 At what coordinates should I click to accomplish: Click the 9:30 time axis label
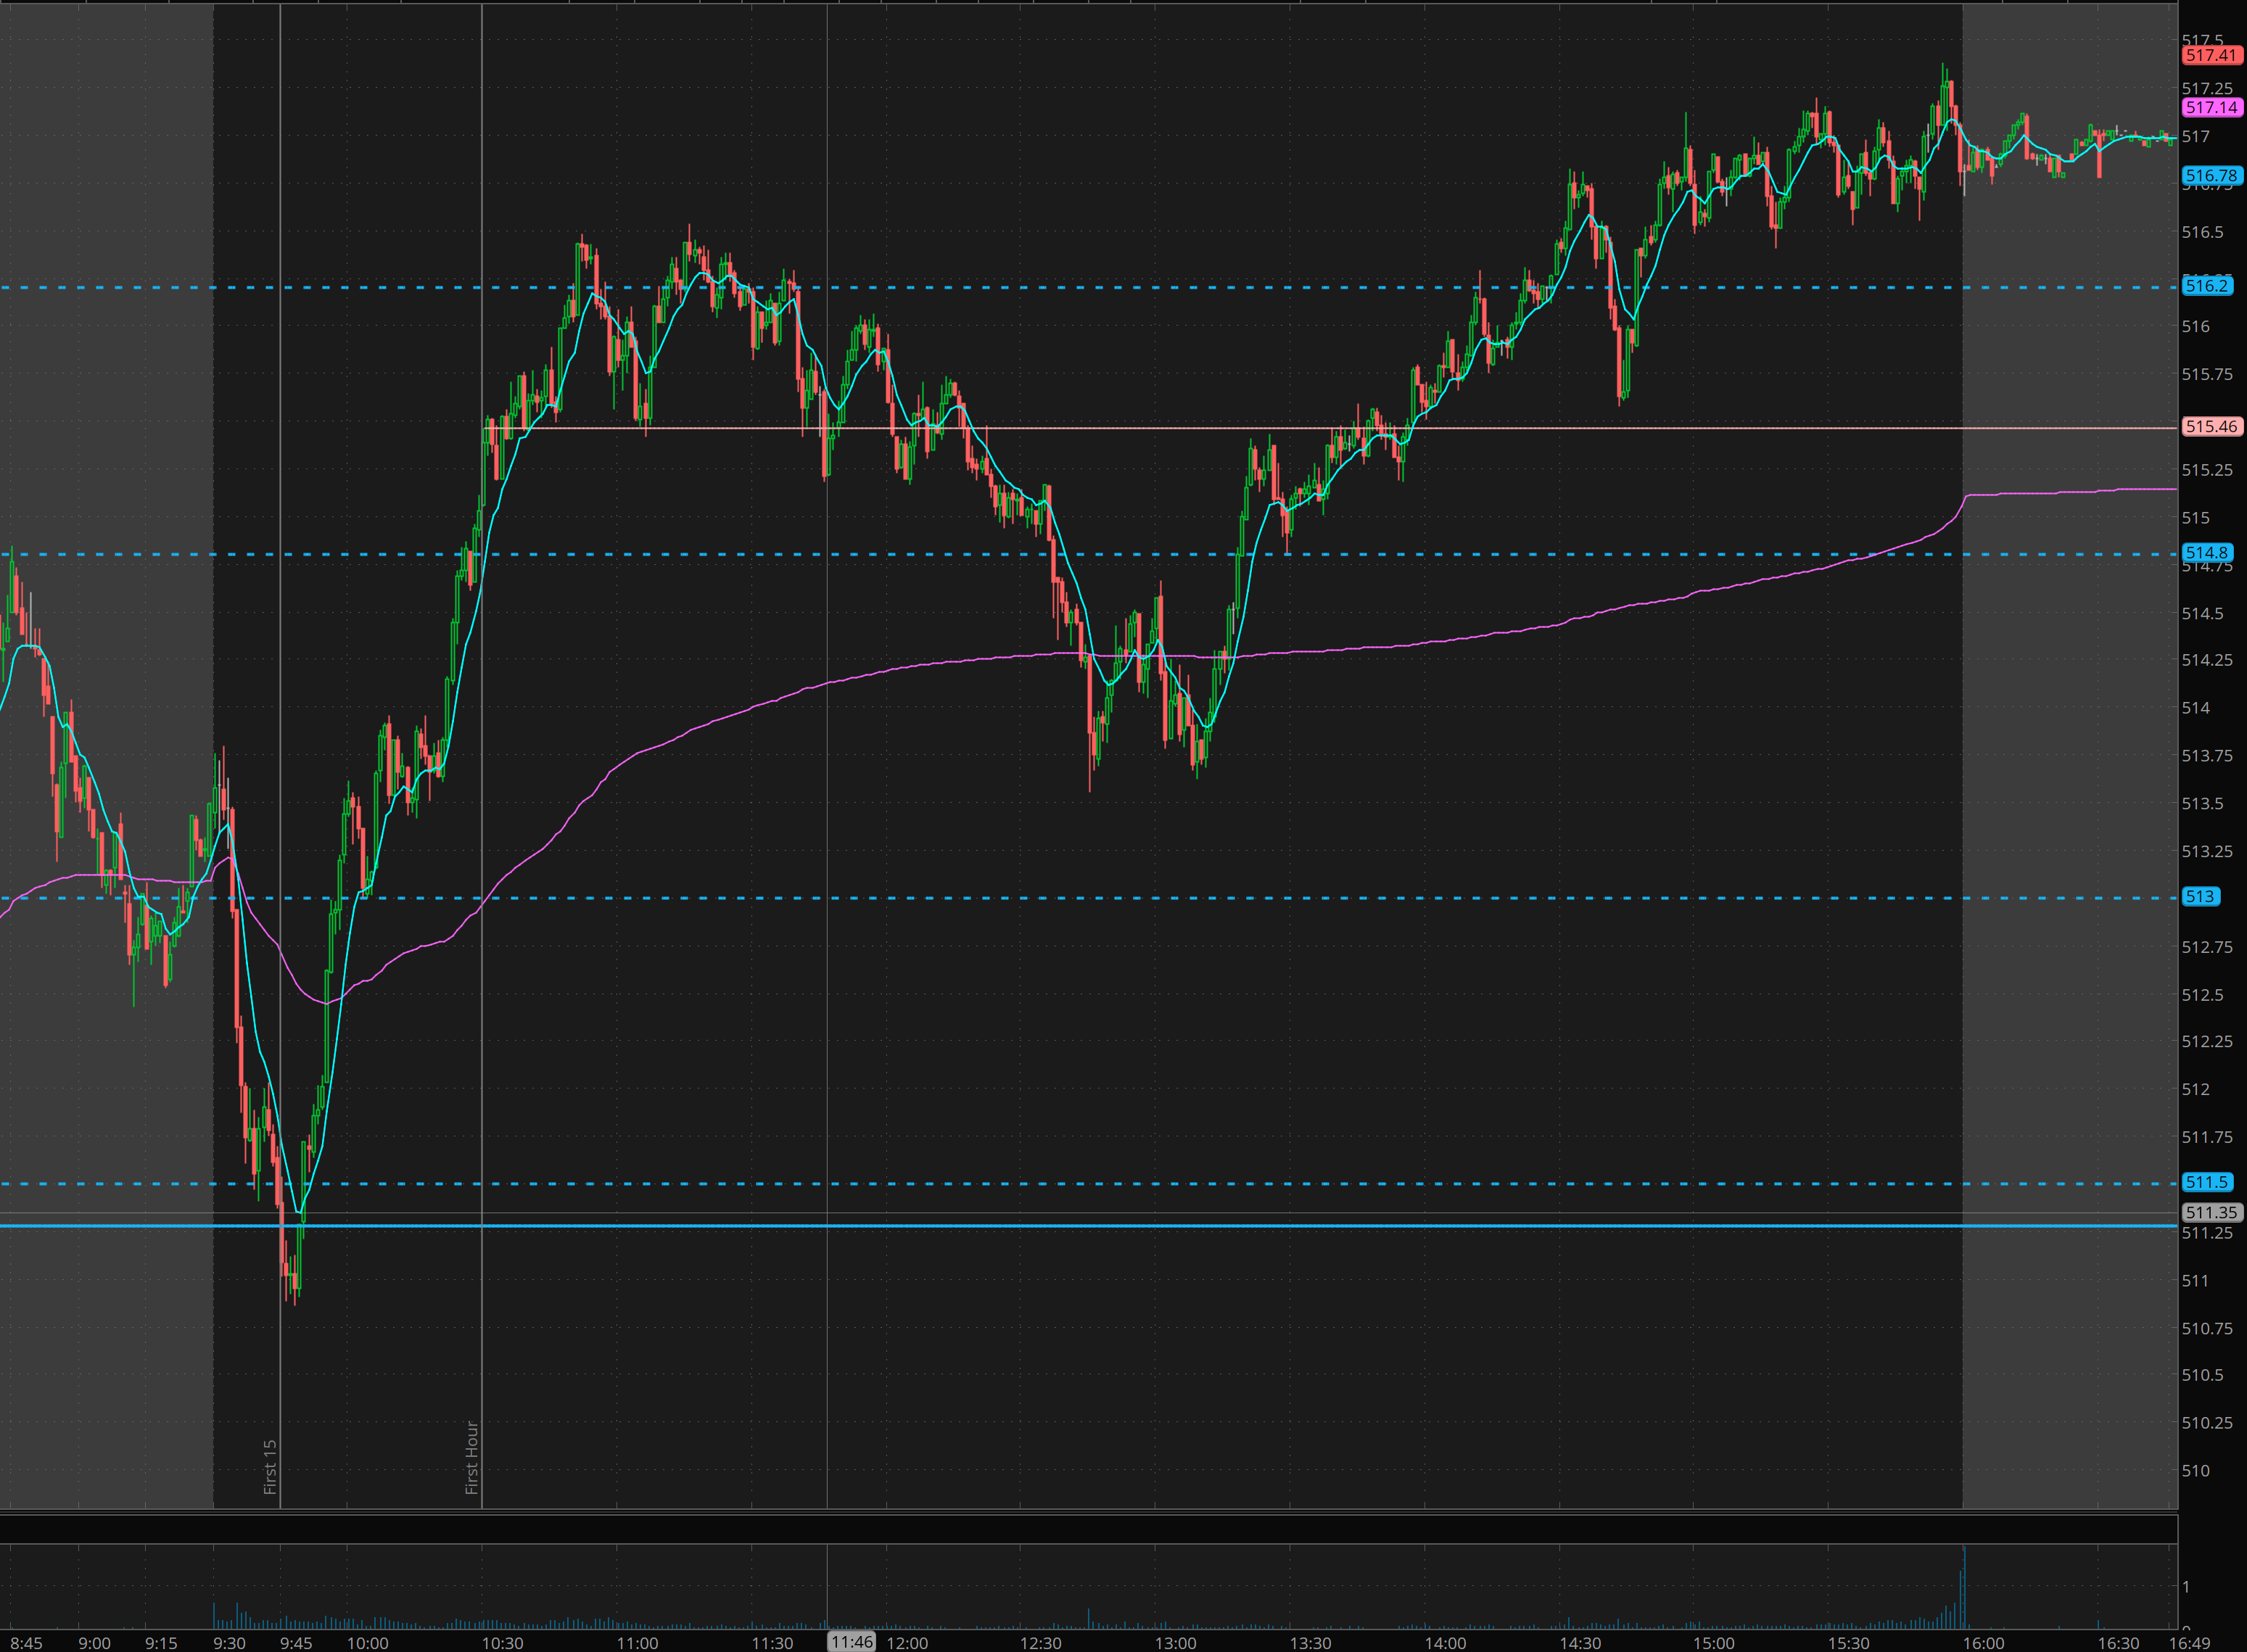(229, 1643)
